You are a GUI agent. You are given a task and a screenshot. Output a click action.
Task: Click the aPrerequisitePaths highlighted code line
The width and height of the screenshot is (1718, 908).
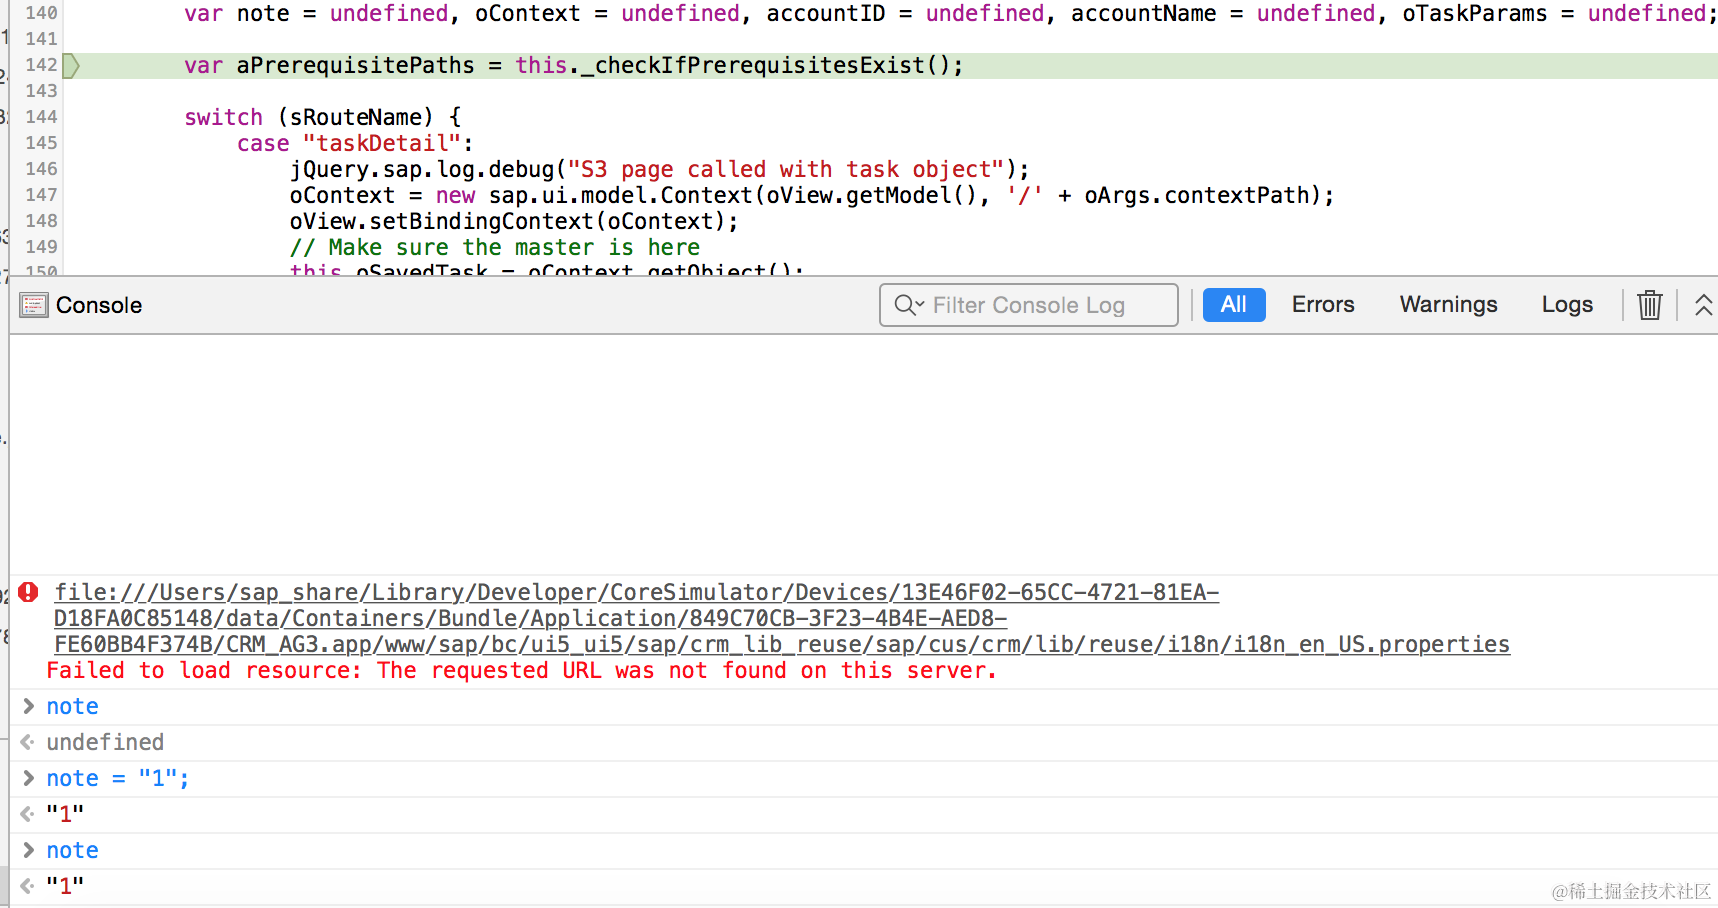pyautogui.click(x=574, y=66)
